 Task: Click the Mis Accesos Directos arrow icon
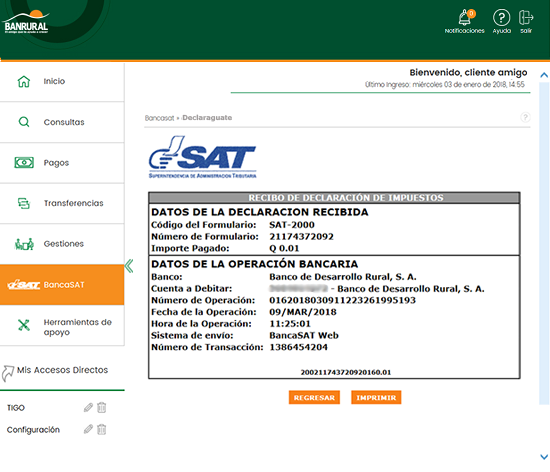8,373
